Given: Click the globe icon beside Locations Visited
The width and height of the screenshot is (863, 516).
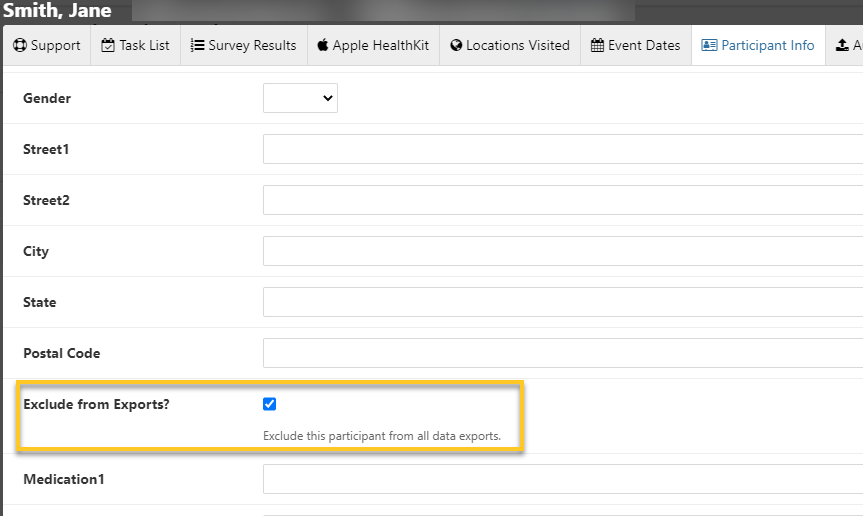Looking at the screenshot, I should coord(456,46).
